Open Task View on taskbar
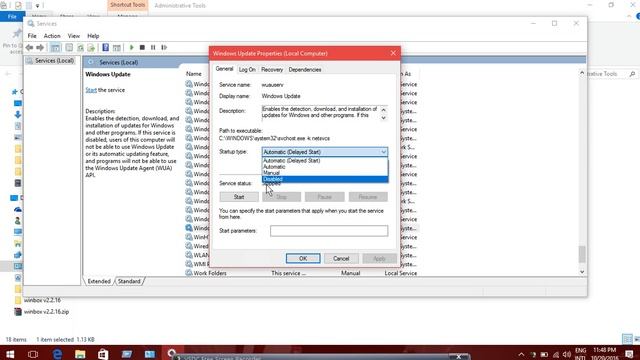This screenshot has height=360, width=640. 33,354
